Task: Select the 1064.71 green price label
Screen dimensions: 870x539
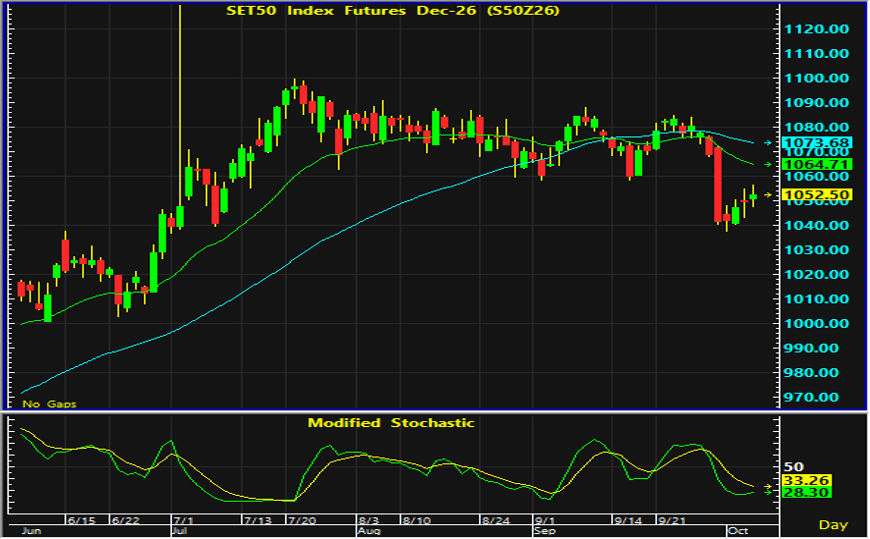Action: (816, 164)
